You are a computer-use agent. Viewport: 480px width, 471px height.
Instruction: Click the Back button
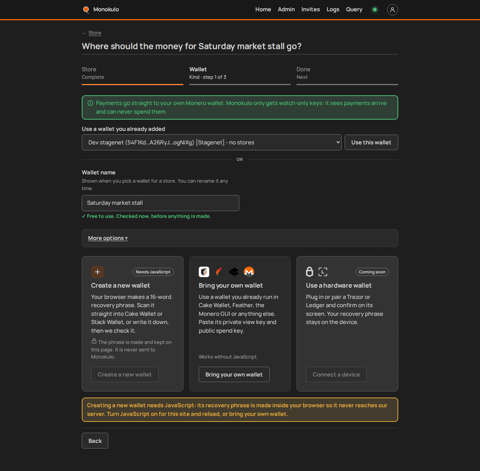click(95, 441)
